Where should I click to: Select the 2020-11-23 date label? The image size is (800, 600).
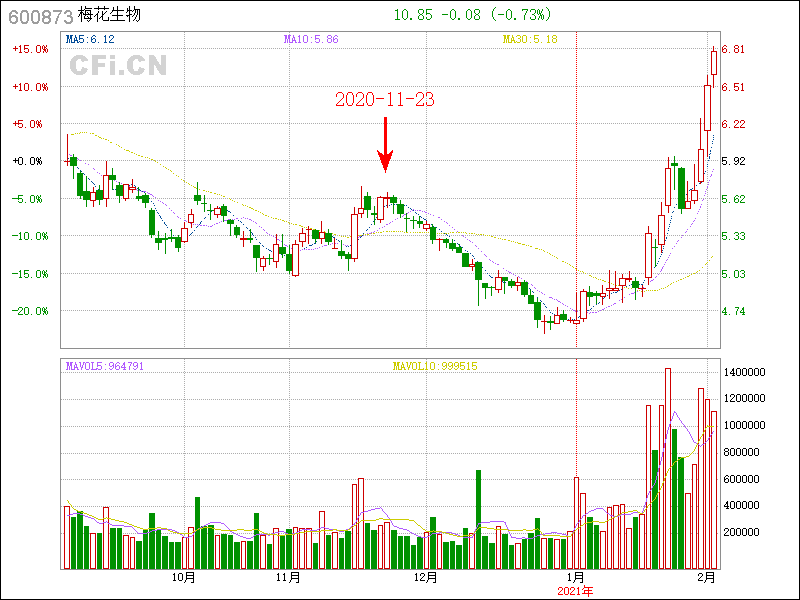click(x=385, y=100)
